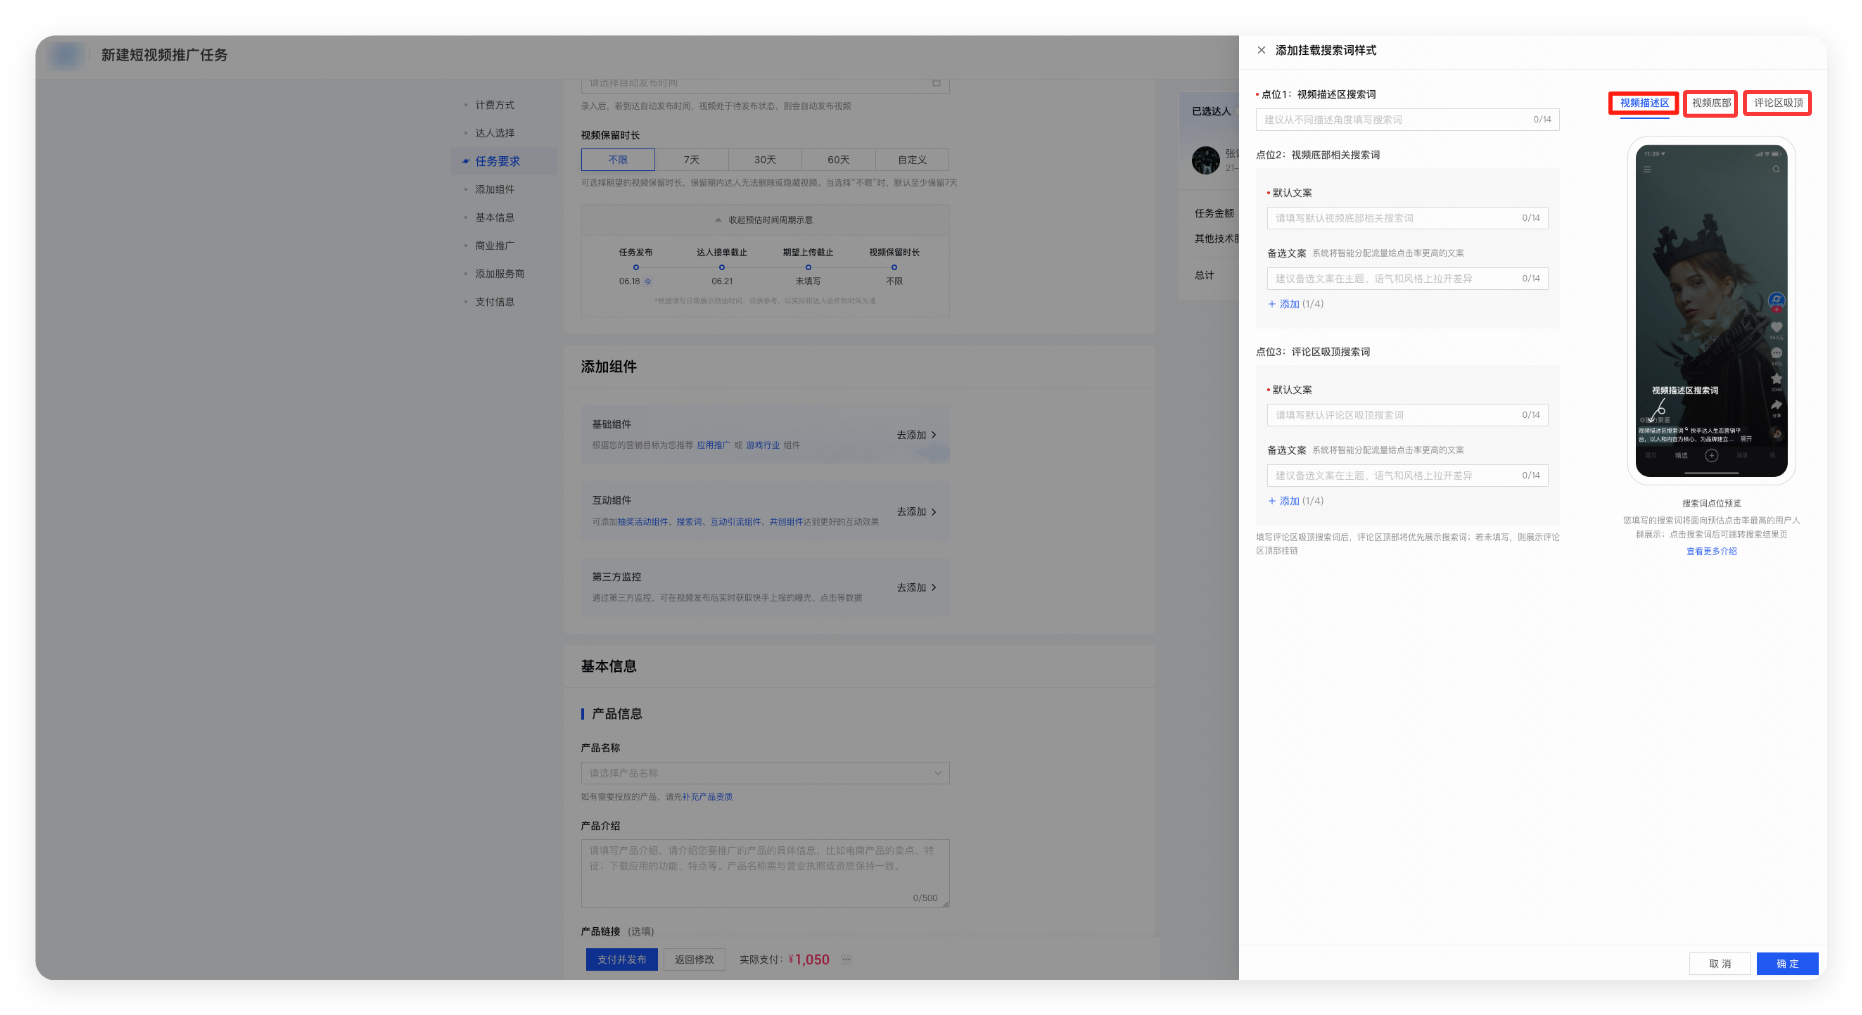Screen dimensions: 1862x1015
Task: Open the 查看更多介绍 link
Action: click(x=1711, y=551)
